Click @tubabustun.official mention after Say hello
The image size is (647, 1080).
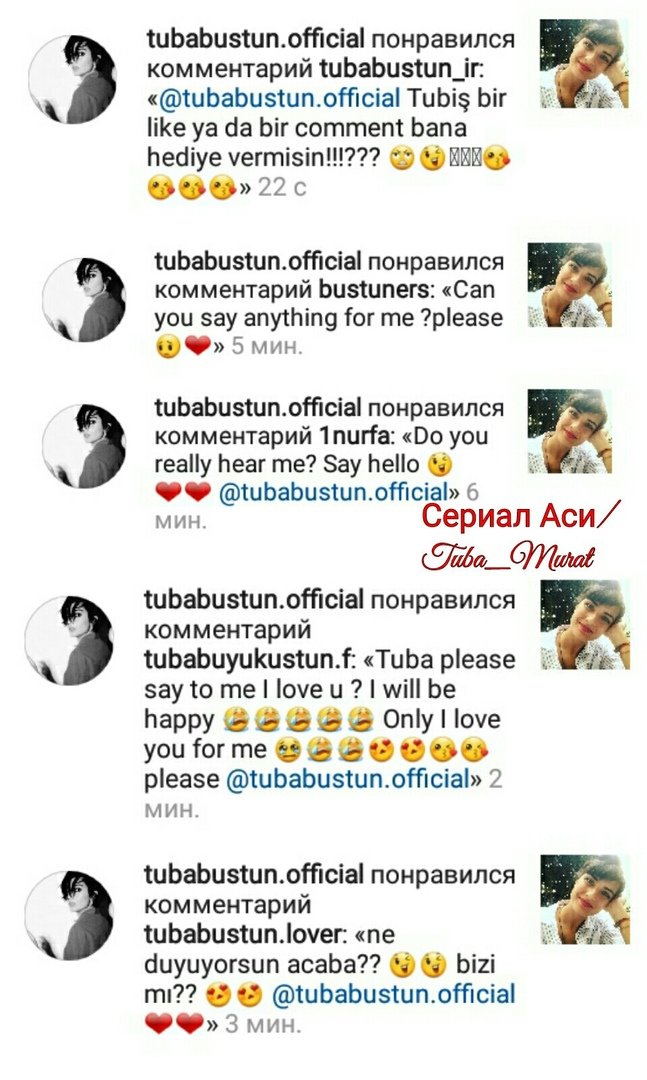click(334, 492)
